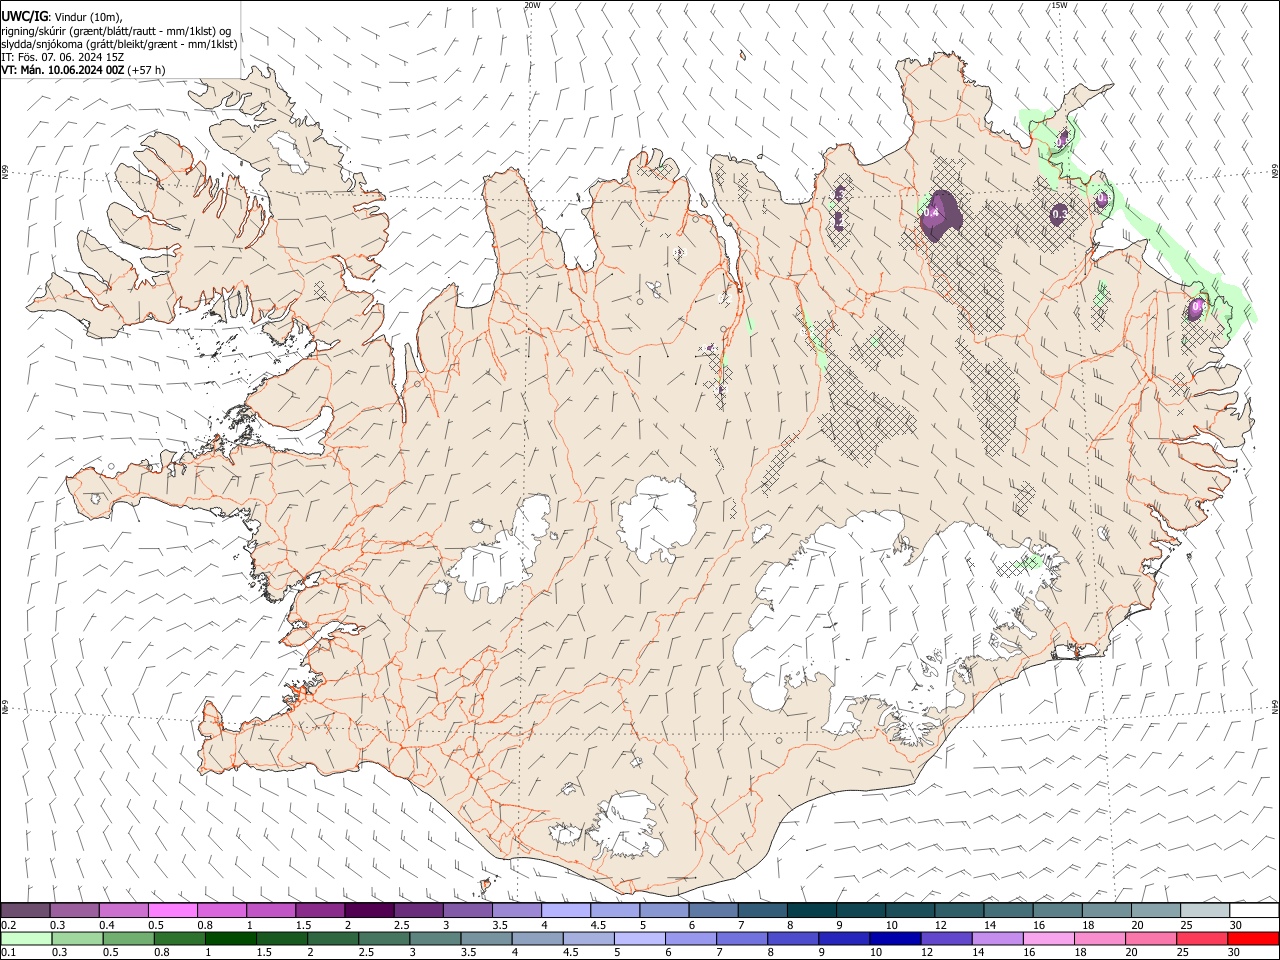
Task: Click the white upper legend swatch at 30
Action: tap(1252, 910)
